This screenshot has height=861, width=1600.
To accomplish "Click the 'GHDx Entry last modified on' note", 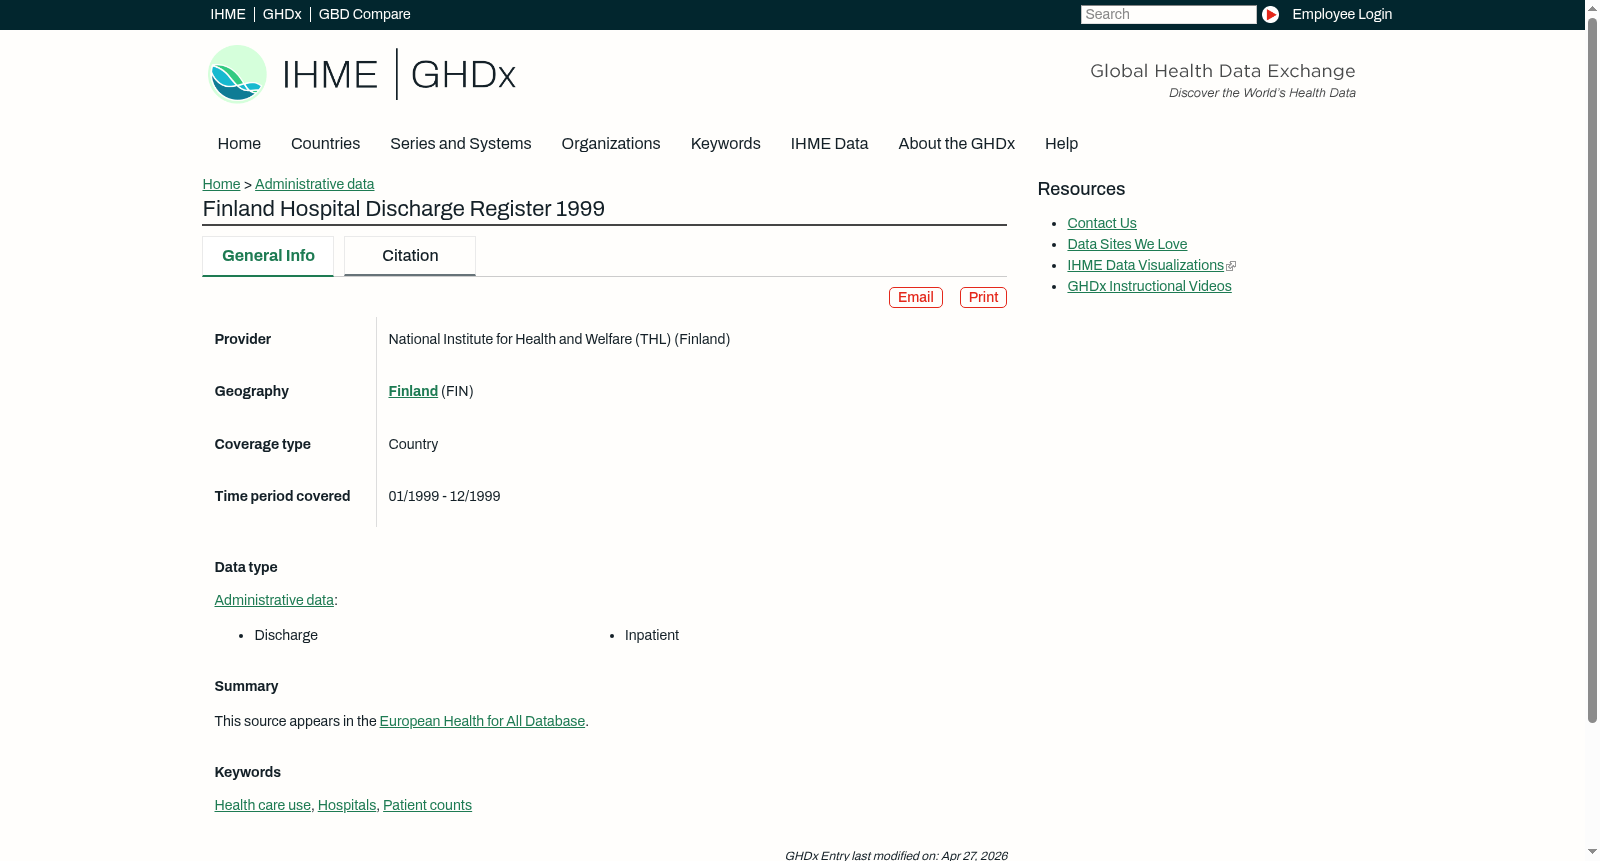I will [x=896, y=856].
